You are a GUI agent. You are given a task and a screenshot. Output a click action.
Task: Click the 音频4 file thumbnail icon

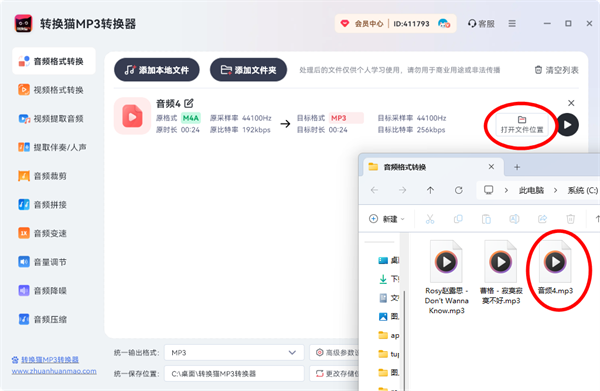pos(132,116)
